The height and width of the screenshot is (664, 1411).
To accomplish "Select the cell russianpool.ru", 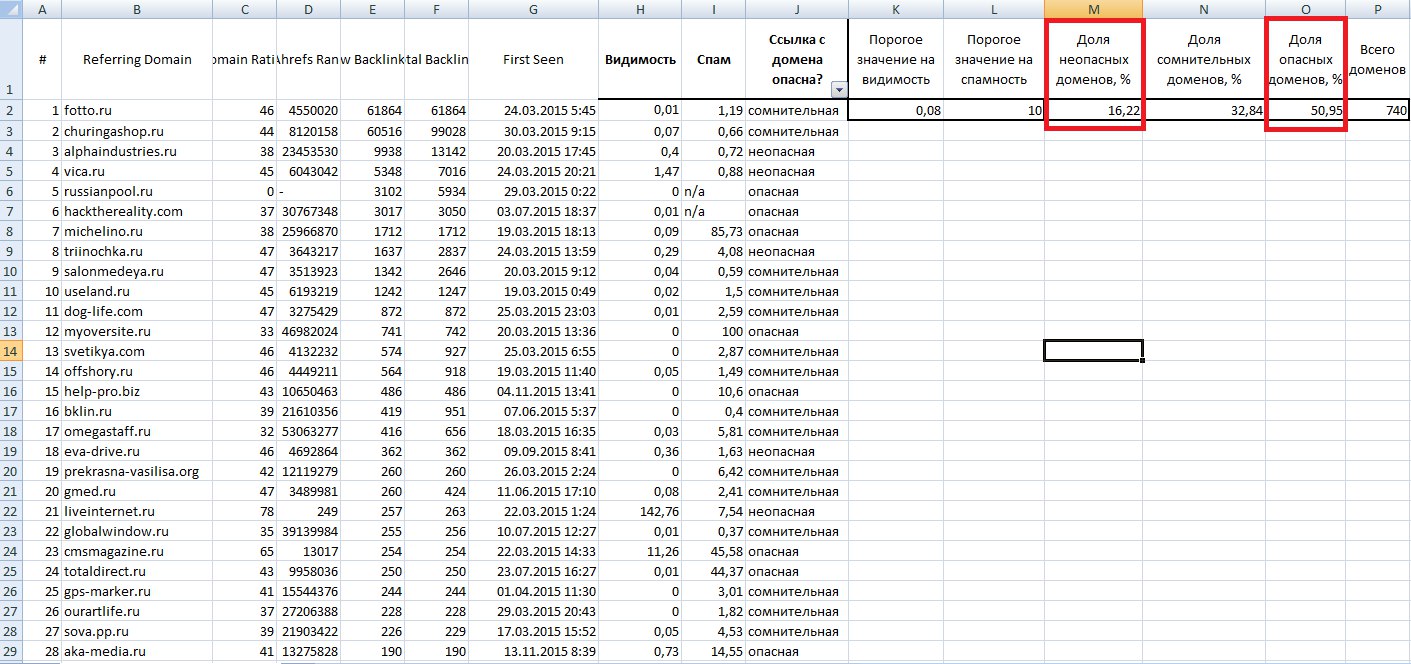I will (x=136, y=191).
